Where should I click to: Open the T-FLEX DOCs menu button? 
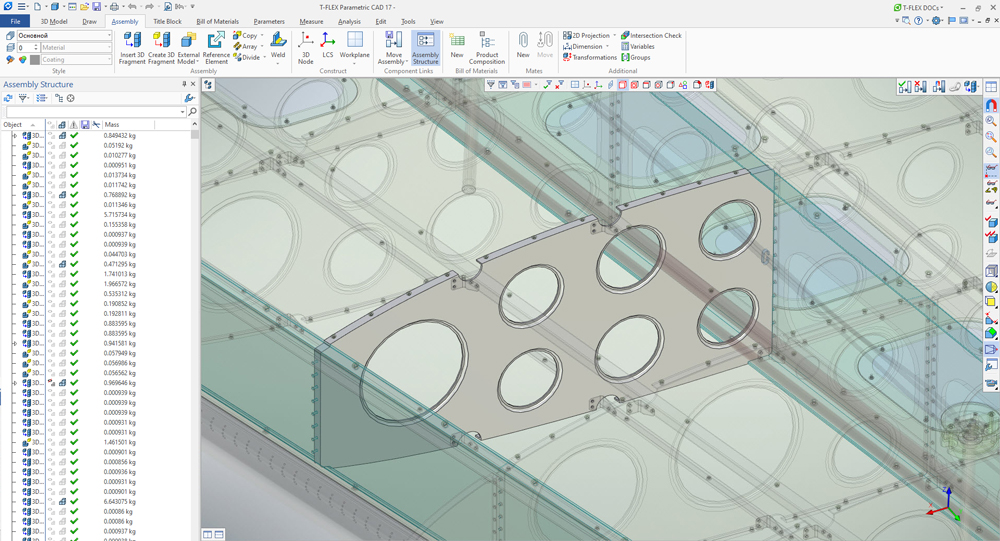click(x=919, y=8)
